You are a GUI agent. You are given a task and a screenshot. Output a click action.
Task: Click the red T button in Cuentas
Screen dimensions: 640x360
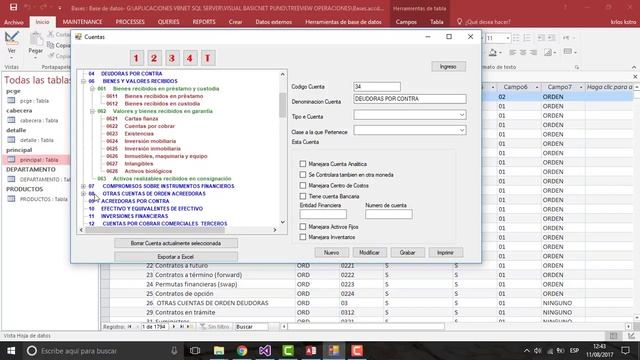(207, 58)
